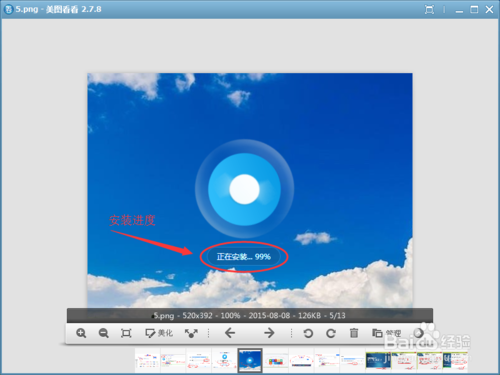Select the sixth thumbnail with colored tiles
The width and height of the screenshot is (500, 375).
tap(276, 361)
